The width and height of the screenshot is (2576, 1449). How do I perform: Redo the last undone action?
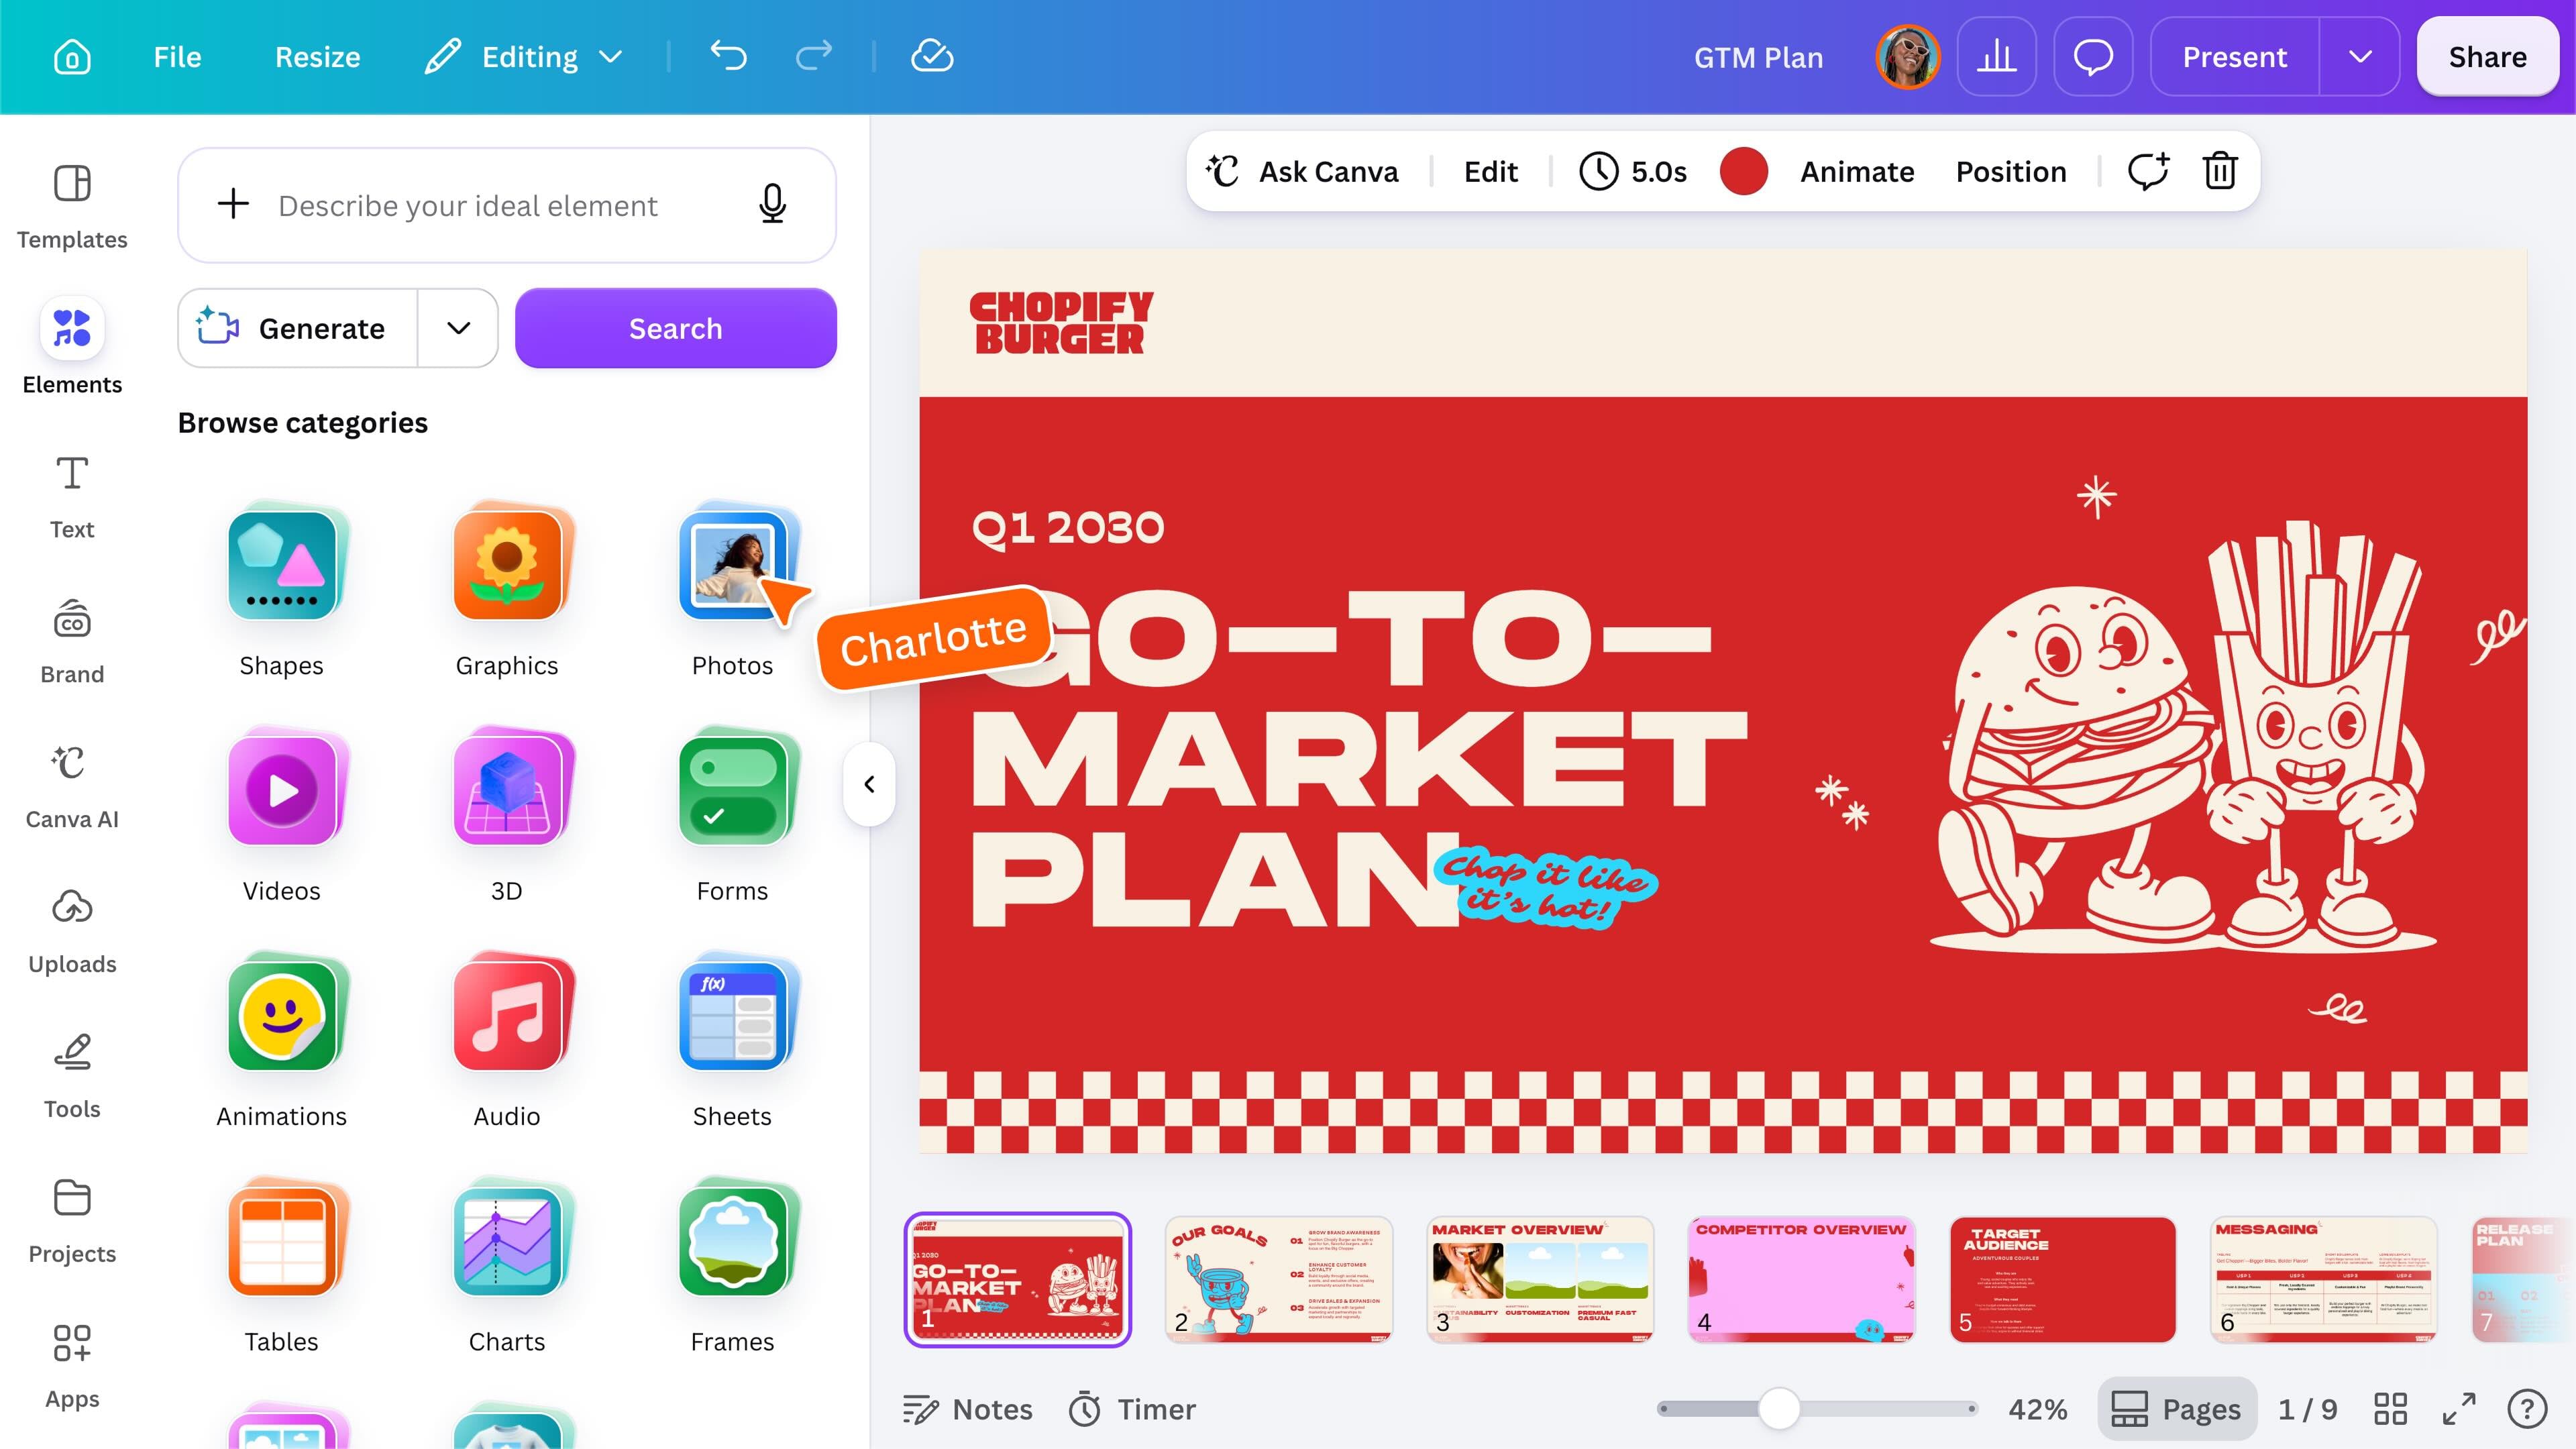(x=813, y=56)
